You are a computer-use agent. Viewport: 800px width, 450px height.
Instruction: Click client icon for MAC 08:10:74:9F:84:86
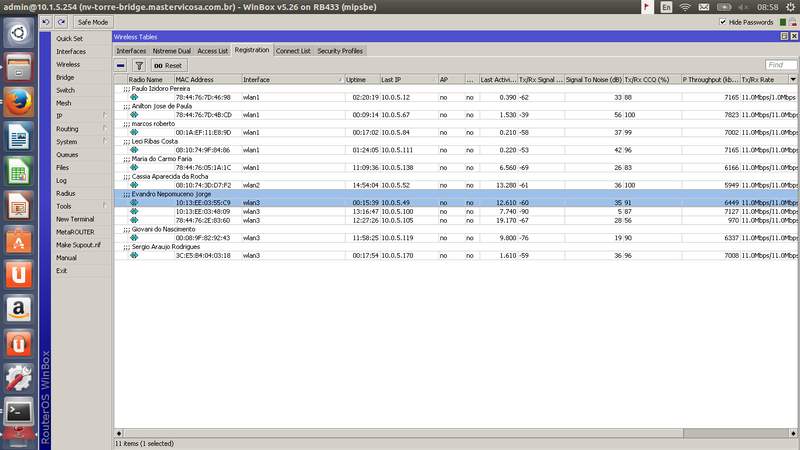click(134, 150)
